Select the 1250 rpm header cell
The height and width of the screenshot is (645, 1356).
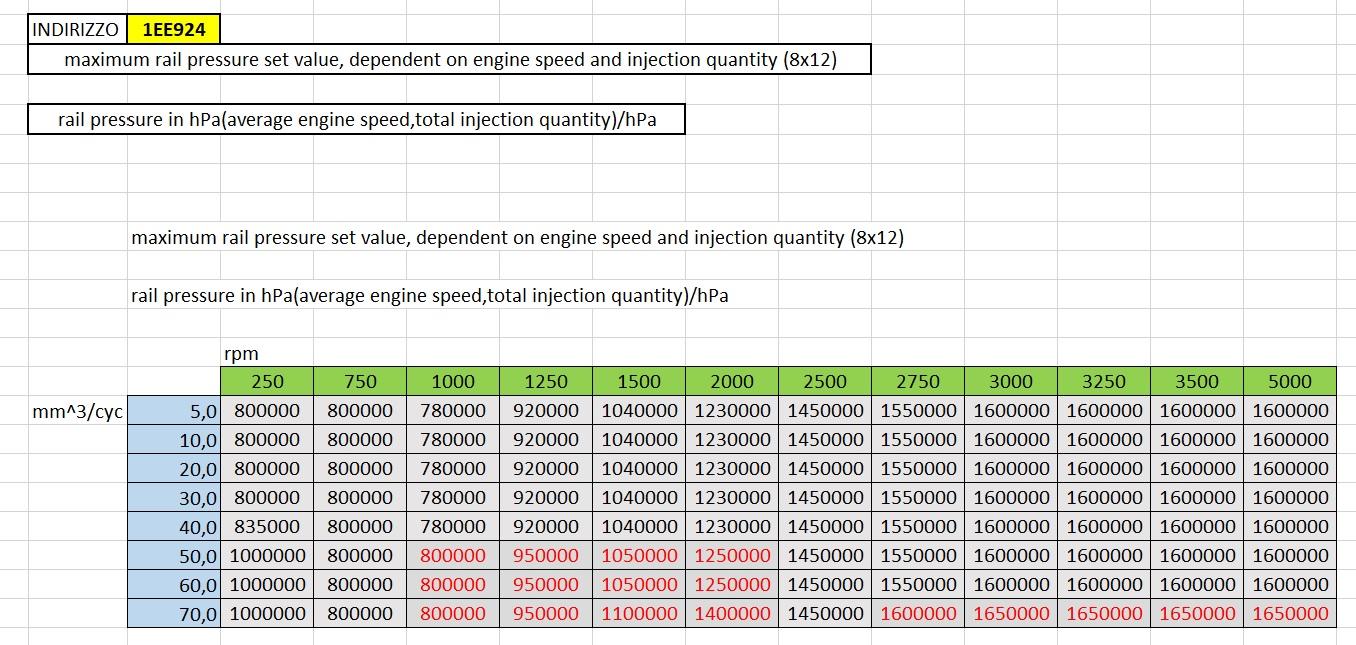546,381
